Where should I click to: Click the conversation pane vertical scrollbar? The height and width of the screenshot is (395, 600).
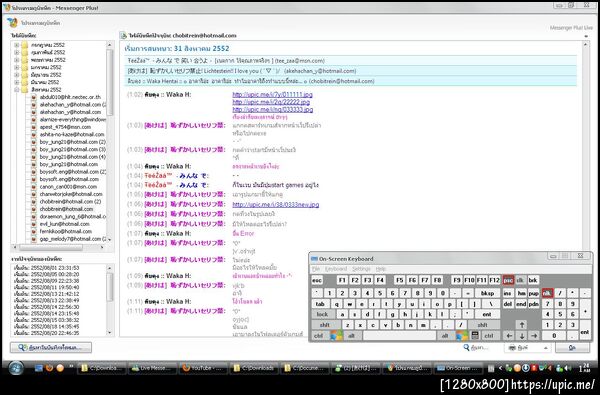[x=585, y=145]
